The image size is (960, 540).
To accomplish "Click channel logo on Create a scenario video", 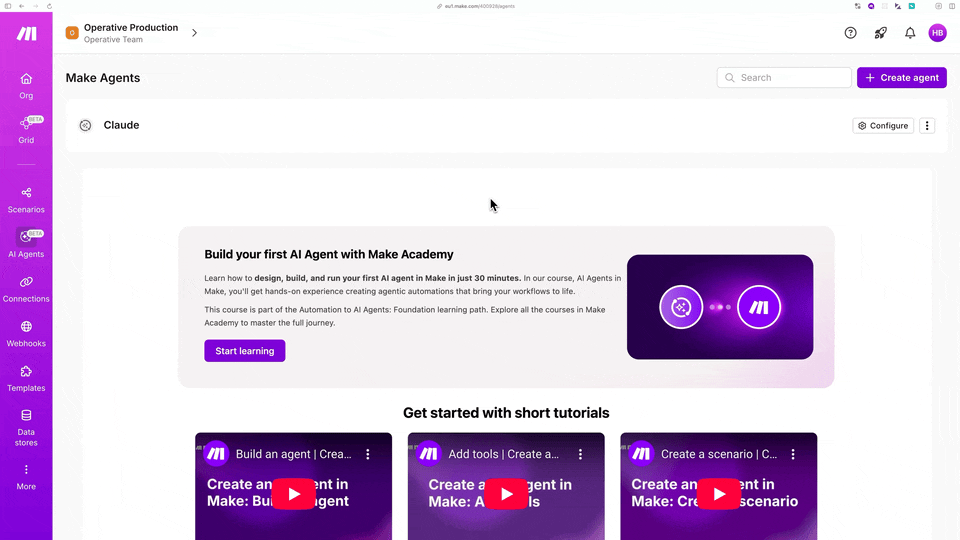I will tap(641, 454).
